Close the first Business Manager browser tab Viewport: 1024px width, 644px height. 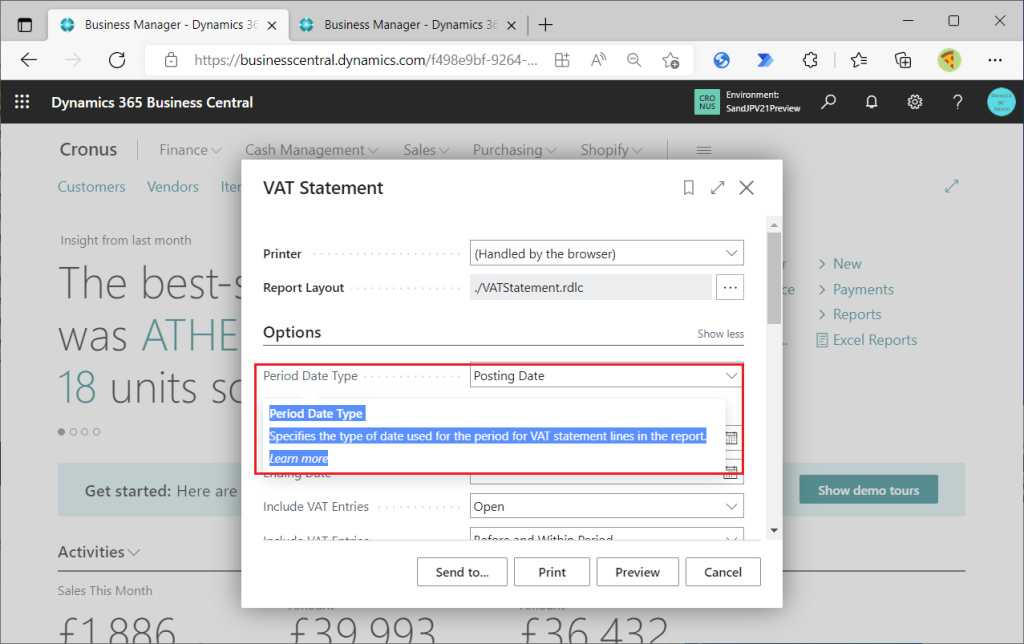pos(272,25)
